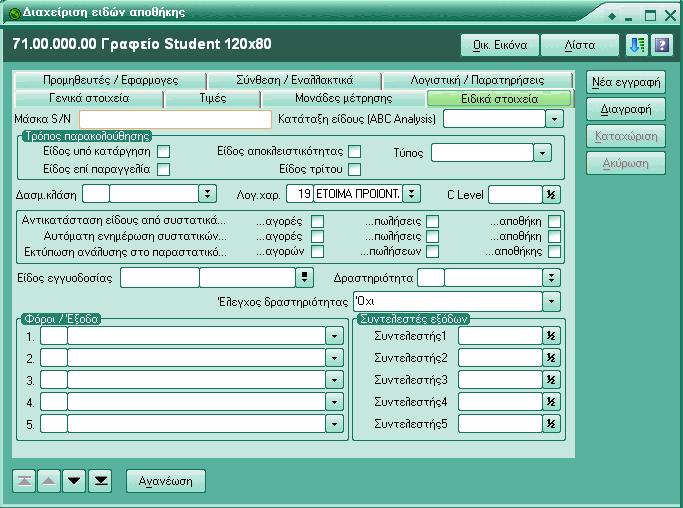Open lookup button for Είδος εγγυοδοσίας
The width and height of the screenshot is (683, 508).
[x=304, y=278]
